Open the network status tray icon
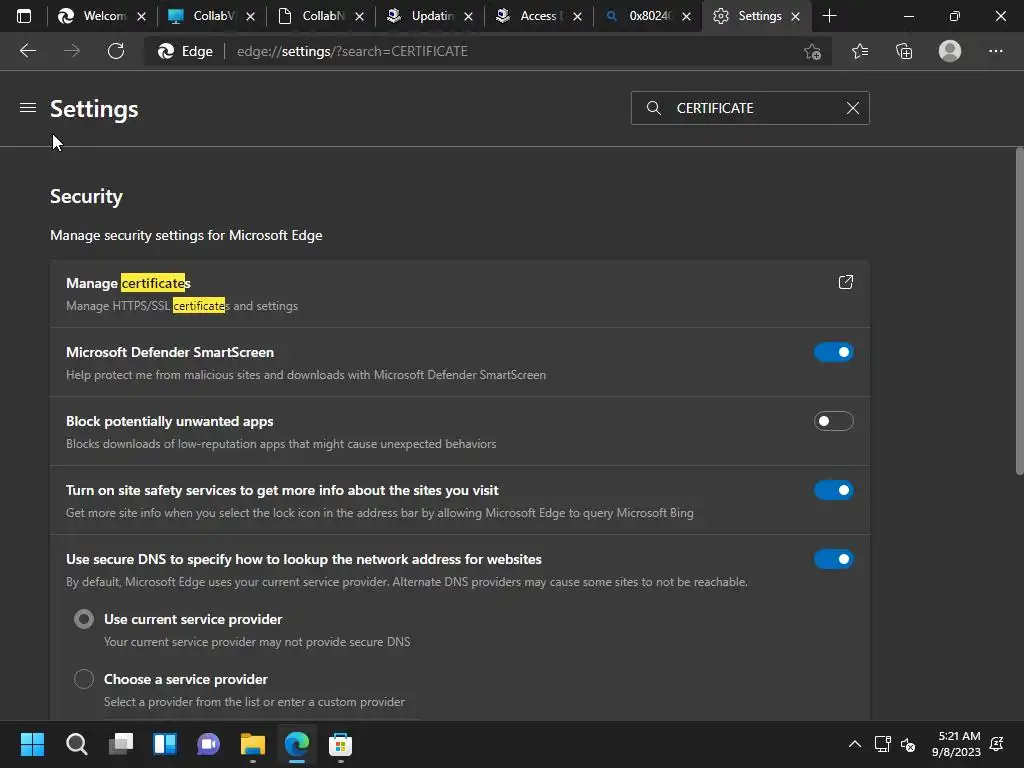This screenshot has height=768, width=1024. [882, 744]
